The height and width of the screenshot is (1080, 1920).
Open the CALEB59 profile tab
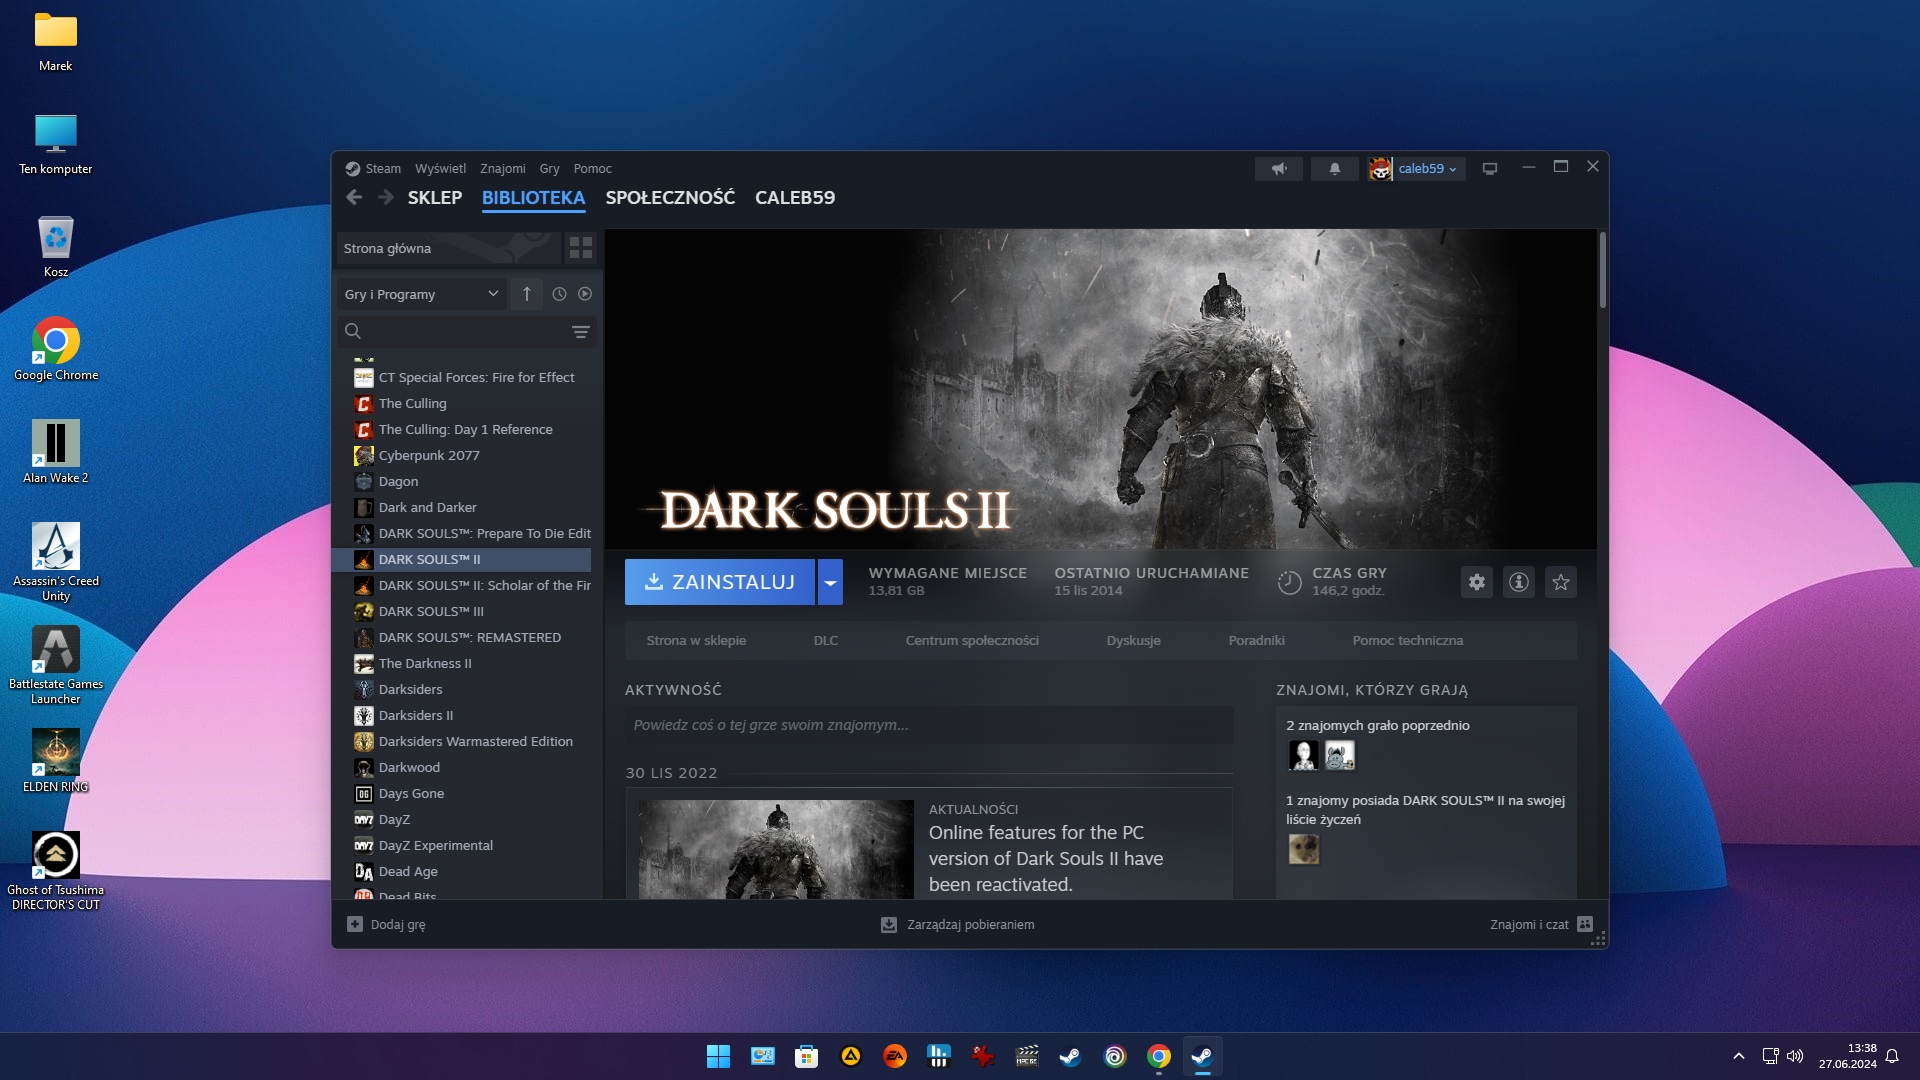click(x=795, y=198)
